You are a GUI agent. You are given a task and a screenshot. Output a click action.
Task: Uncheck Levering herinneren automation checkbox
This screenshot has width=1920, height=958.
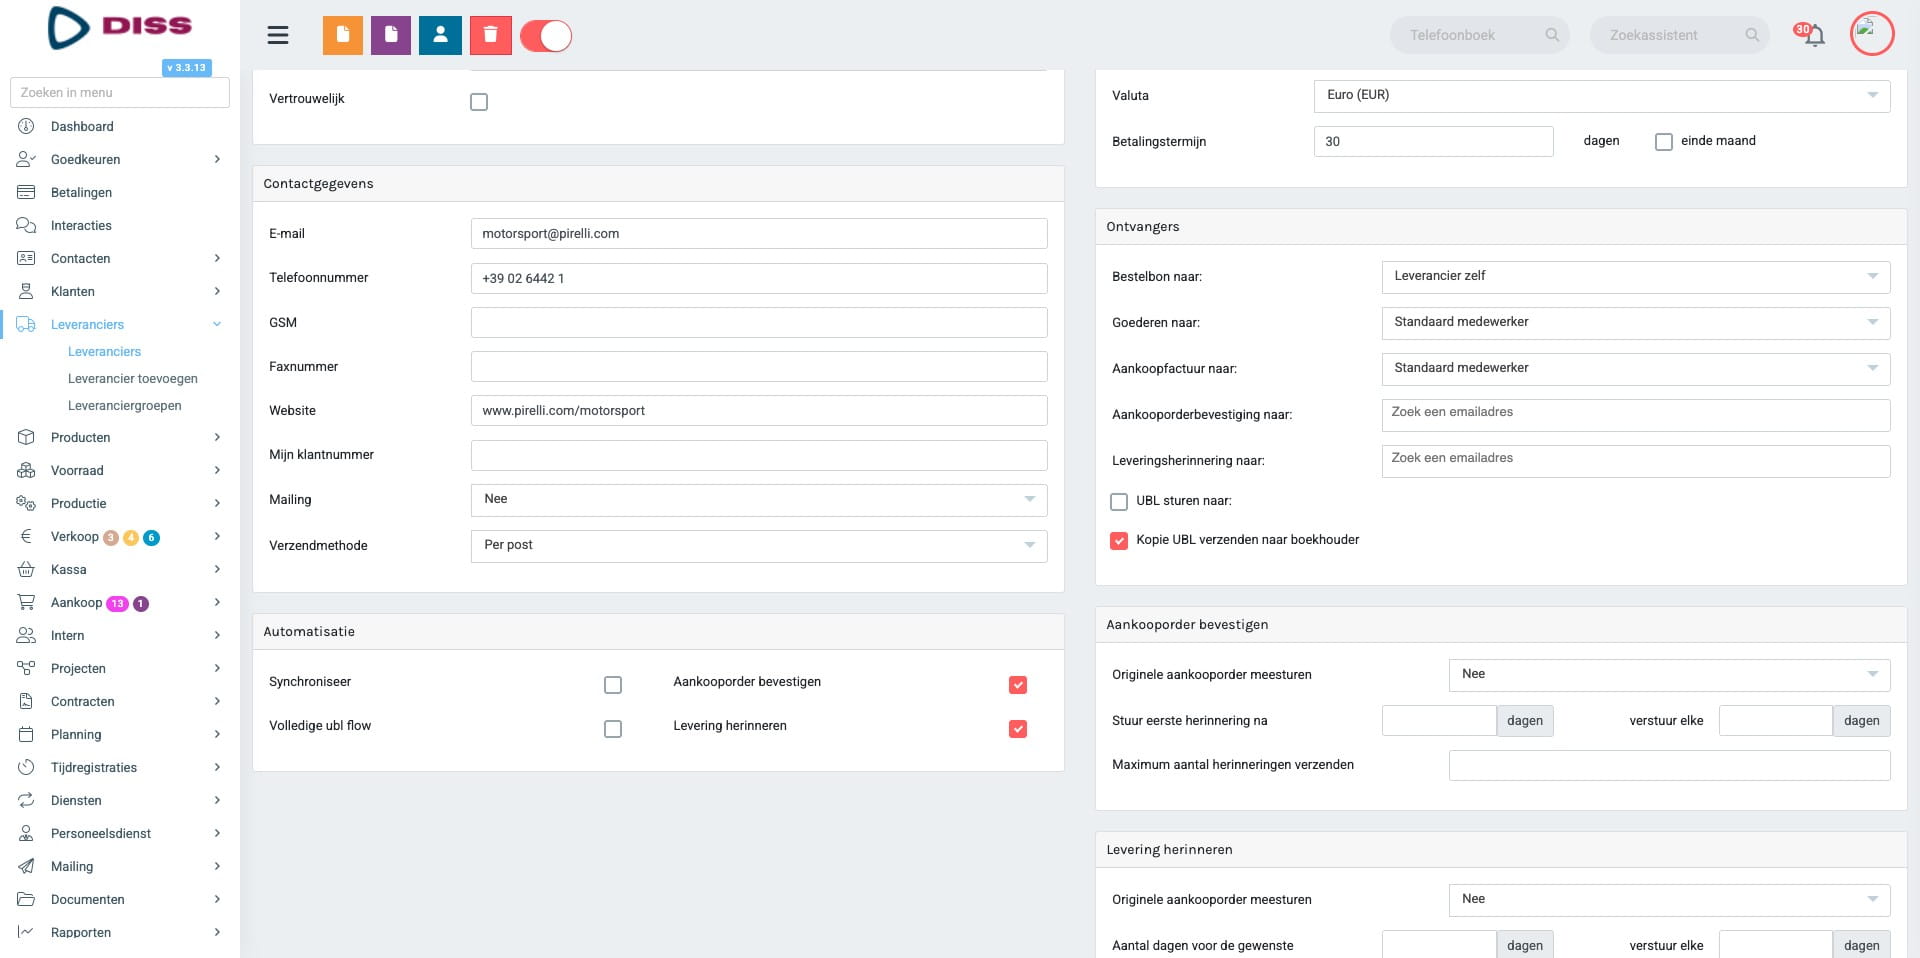pyautogui.click(x=1018, y=729)
